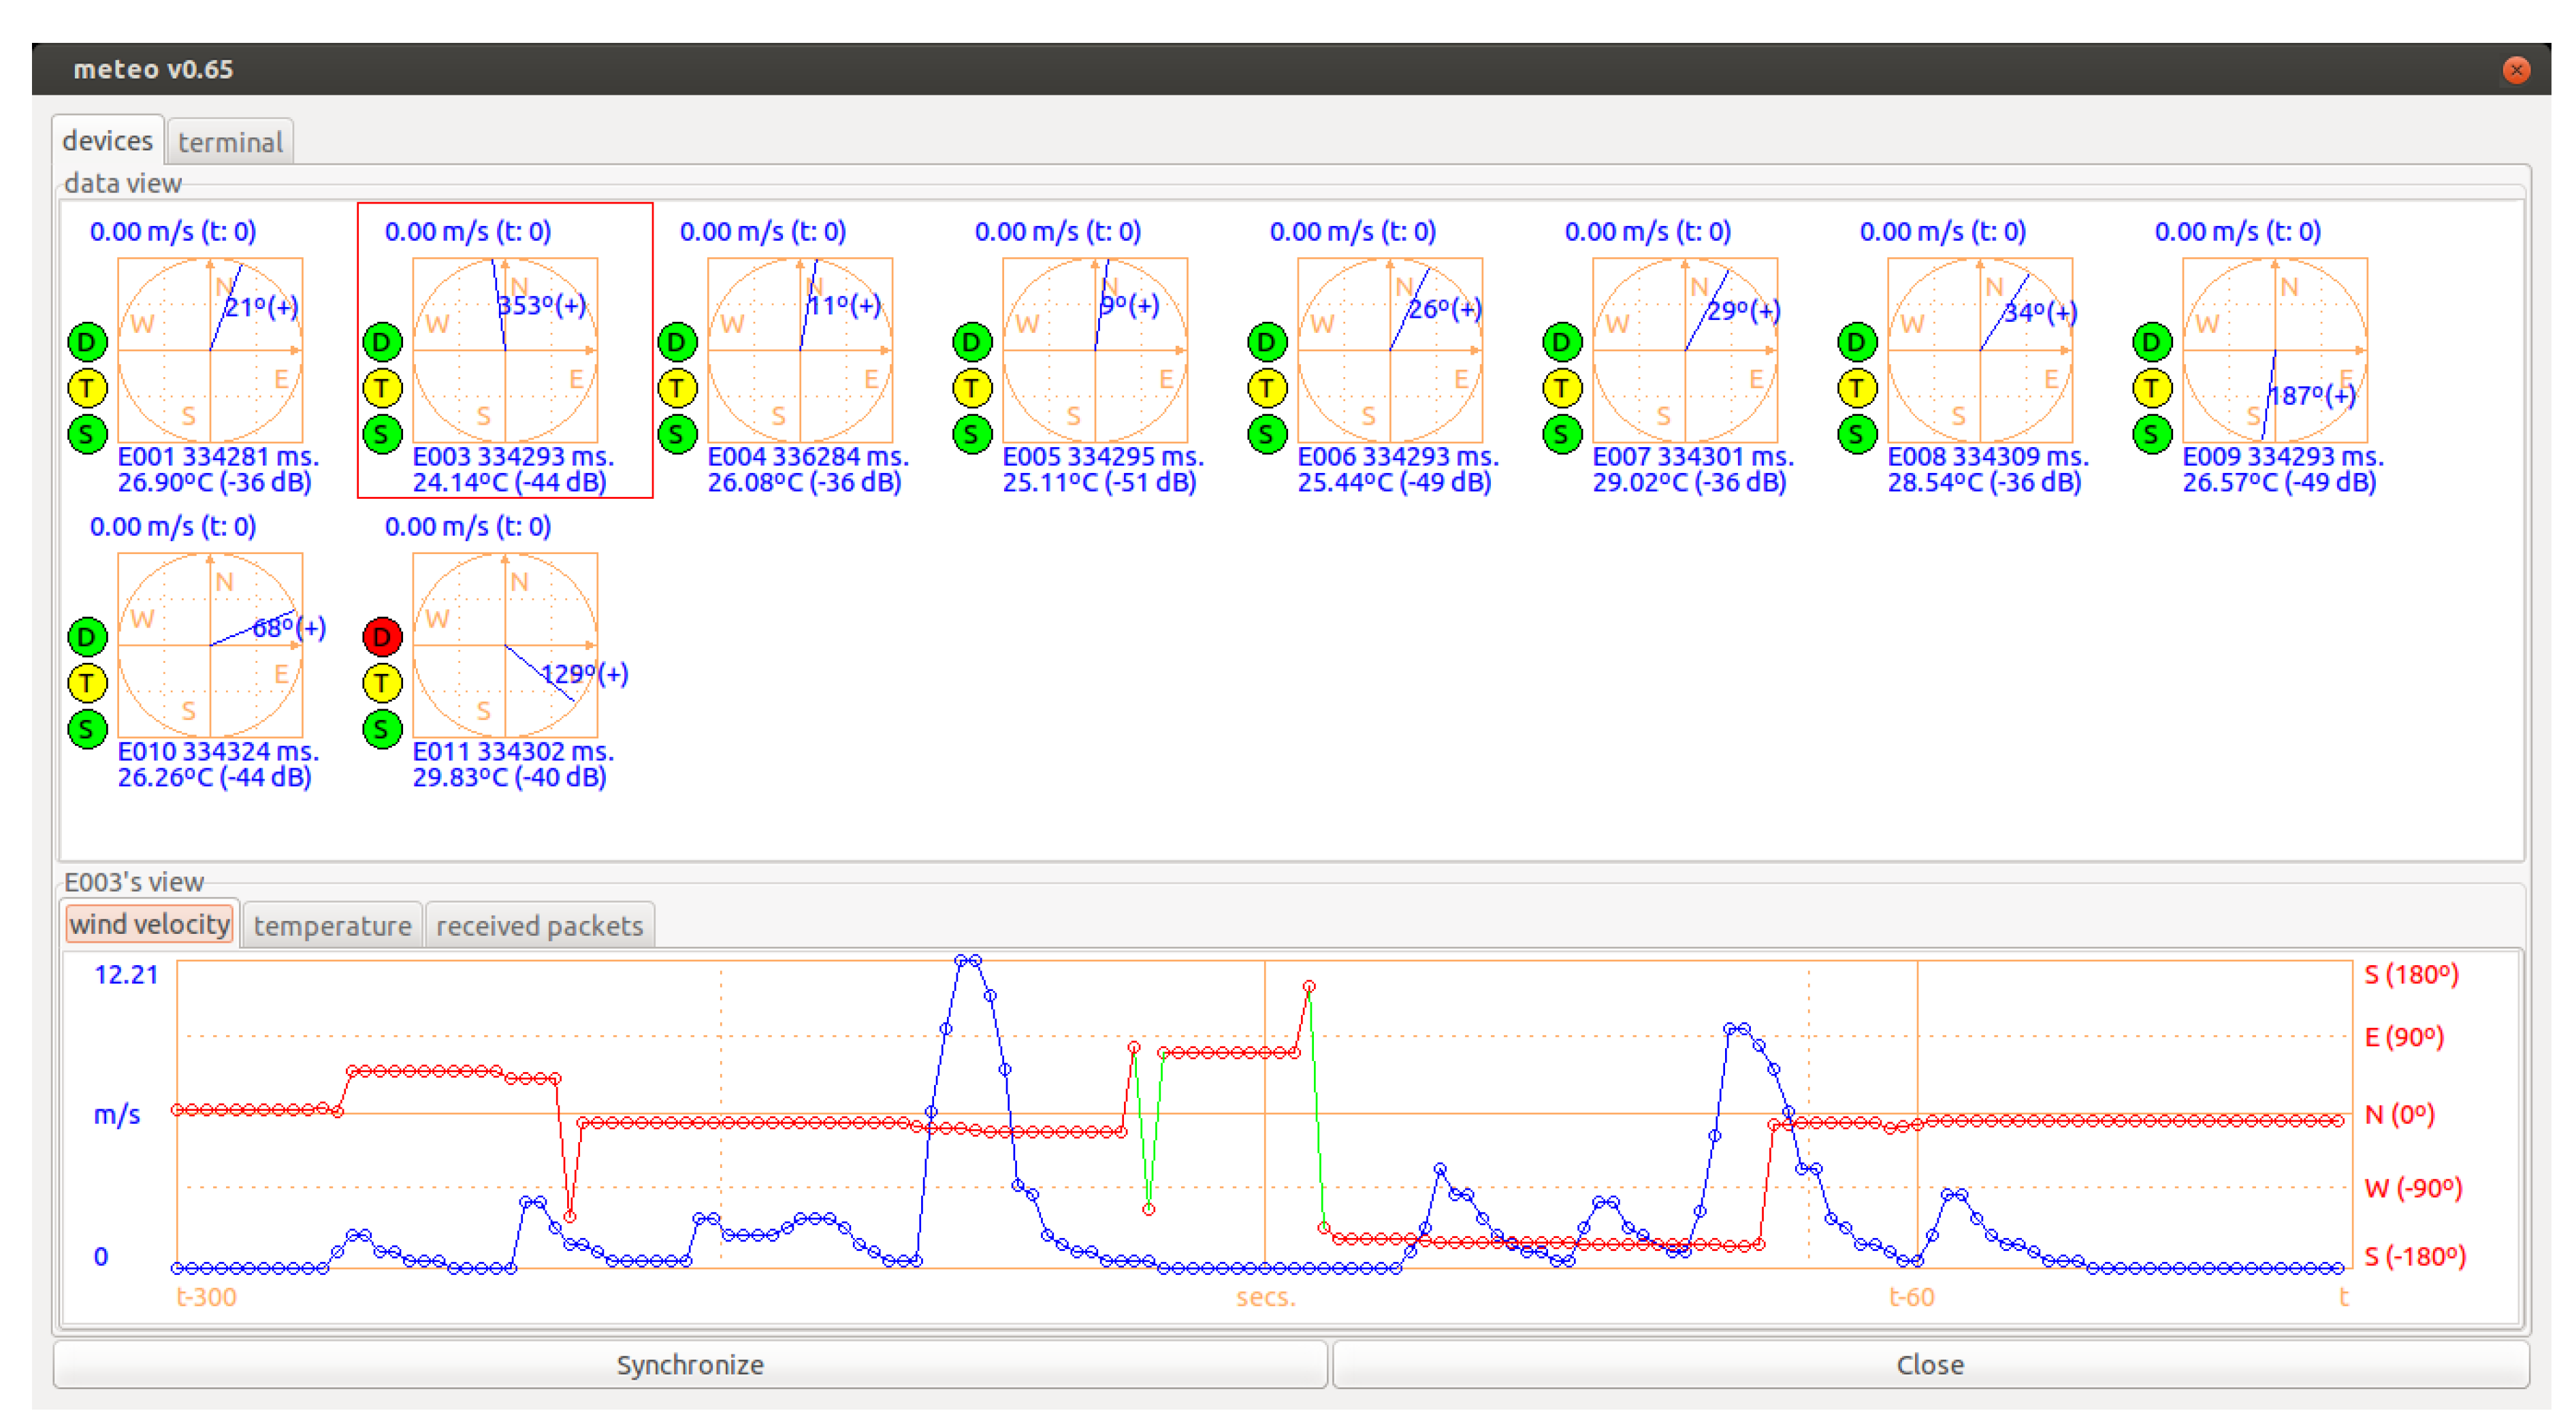
Task: Click the green S indicator of E004
Action: [x=677, y=434]
